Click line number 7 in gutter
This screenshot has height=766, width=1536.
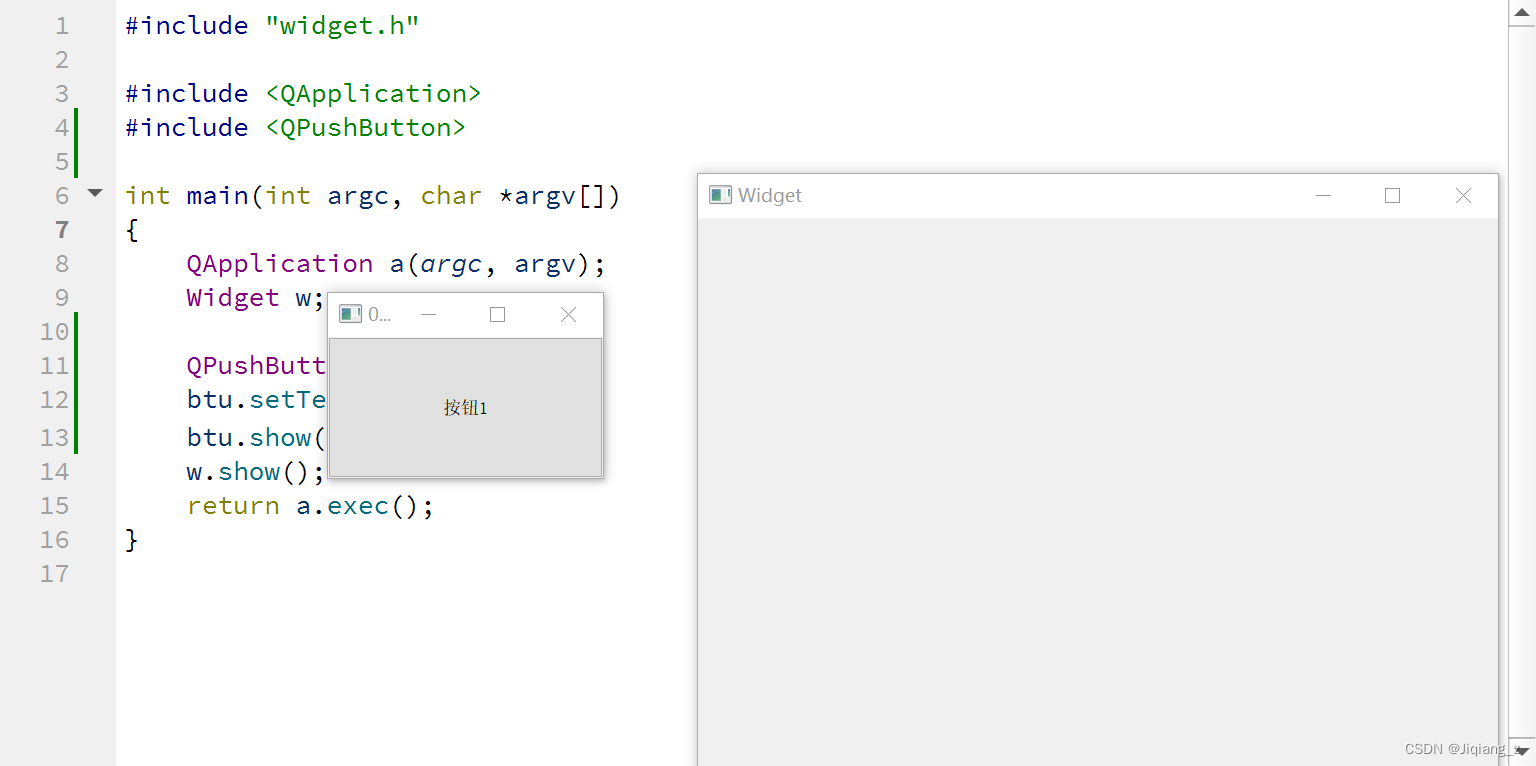click(x=62, y=229)
